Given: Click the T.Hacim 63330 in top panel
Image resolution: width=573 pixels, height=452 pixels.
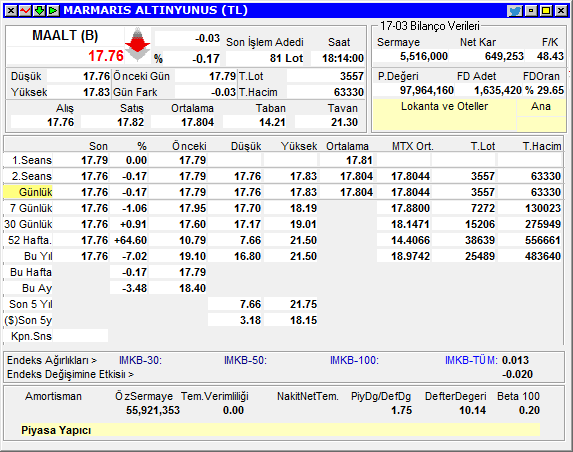Looking at the screenshot, I should (349, 92).
